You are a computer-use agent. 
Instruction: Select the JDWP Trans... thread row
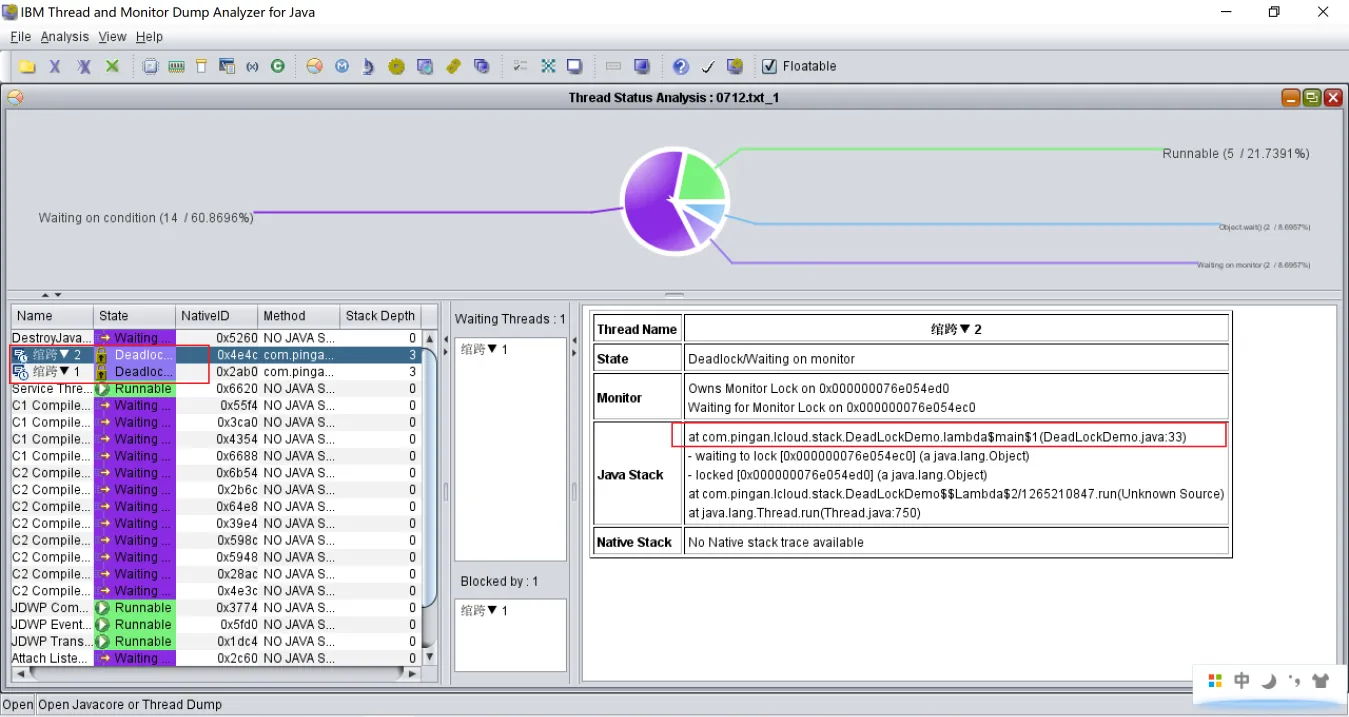pos(215,642)
